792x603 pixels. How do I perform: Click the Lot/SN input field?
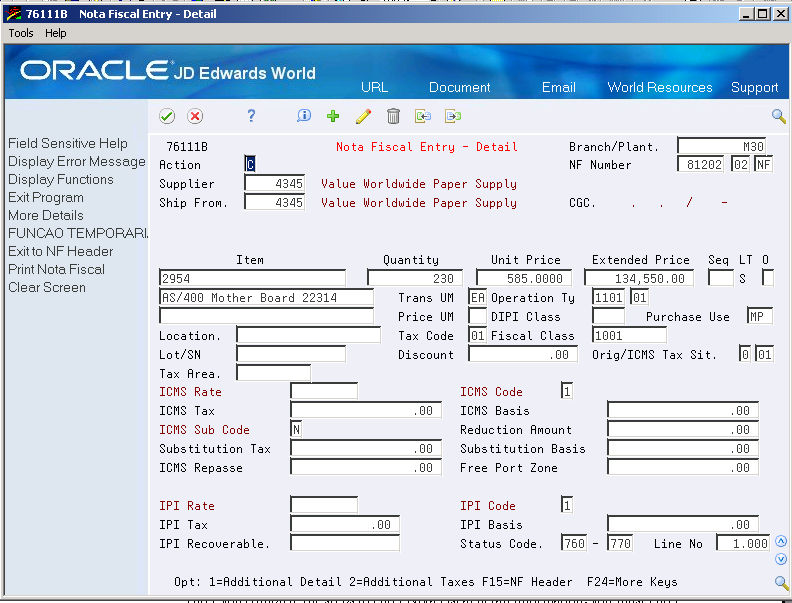291,355
